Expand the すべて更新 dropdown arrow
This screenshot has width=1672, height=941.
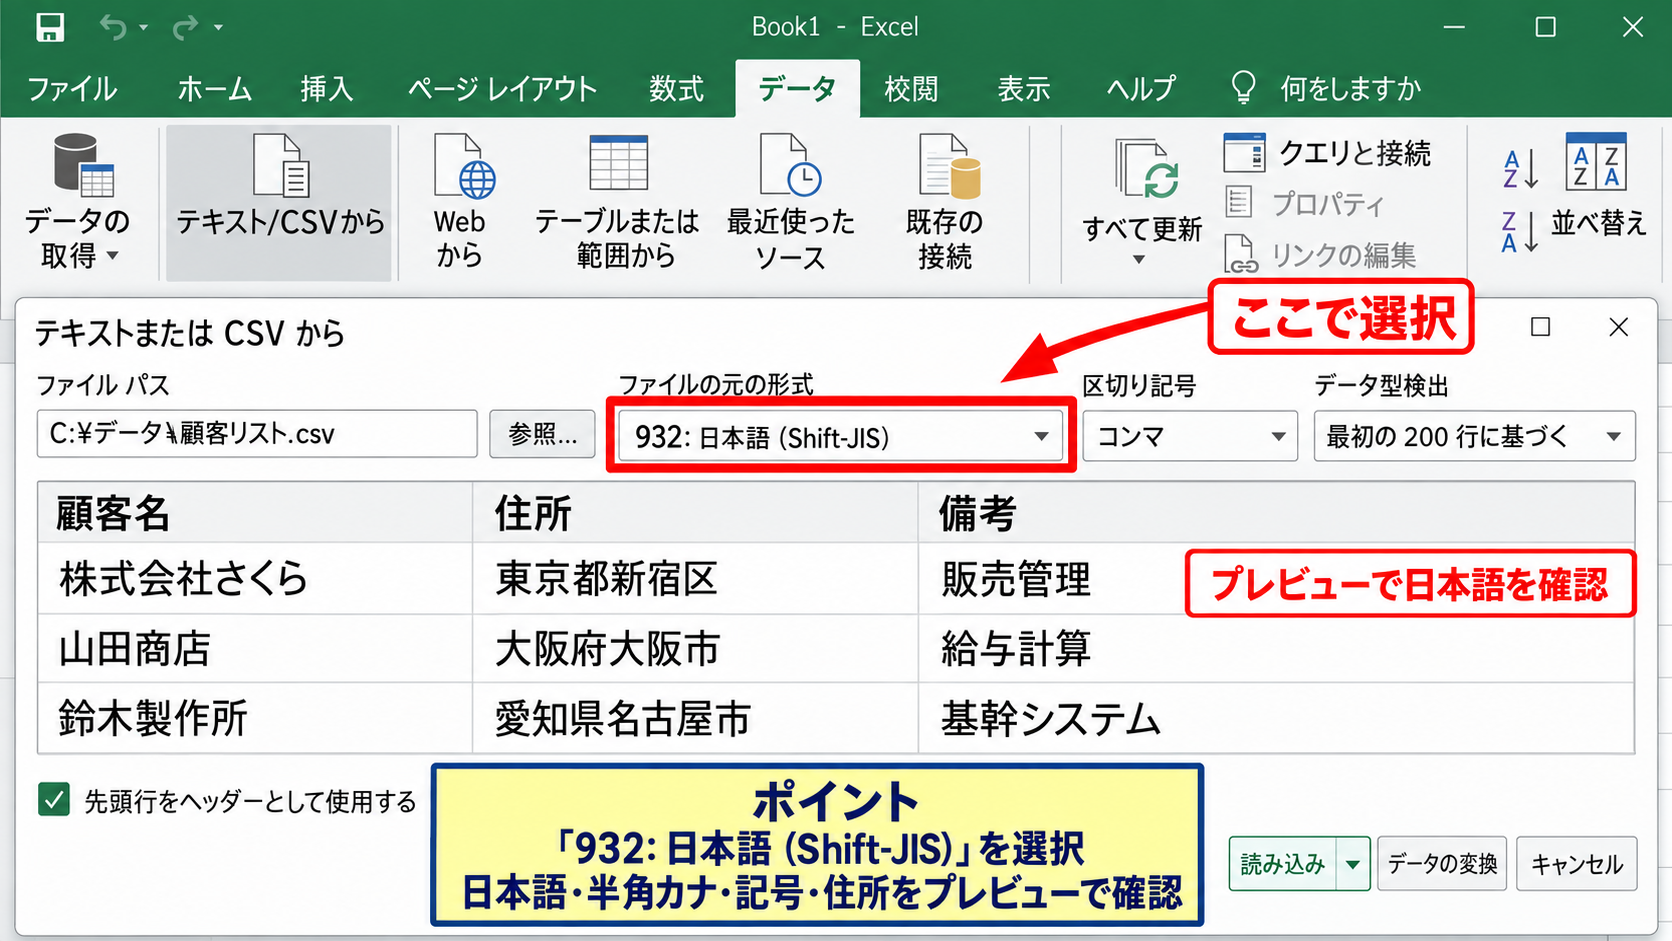pyautogui.click(x=1139, y=260)
